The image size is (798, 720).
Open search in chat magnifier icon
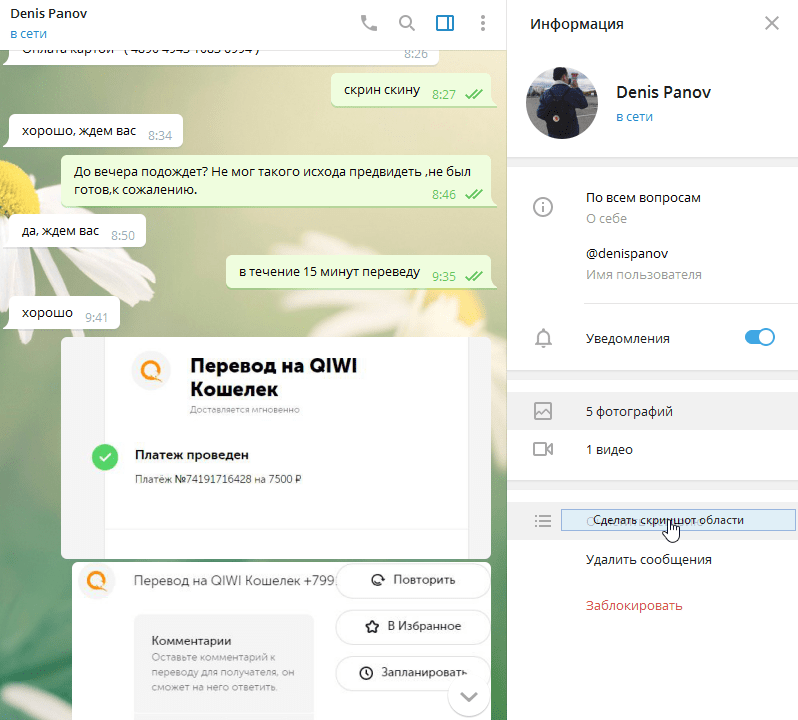407,23
